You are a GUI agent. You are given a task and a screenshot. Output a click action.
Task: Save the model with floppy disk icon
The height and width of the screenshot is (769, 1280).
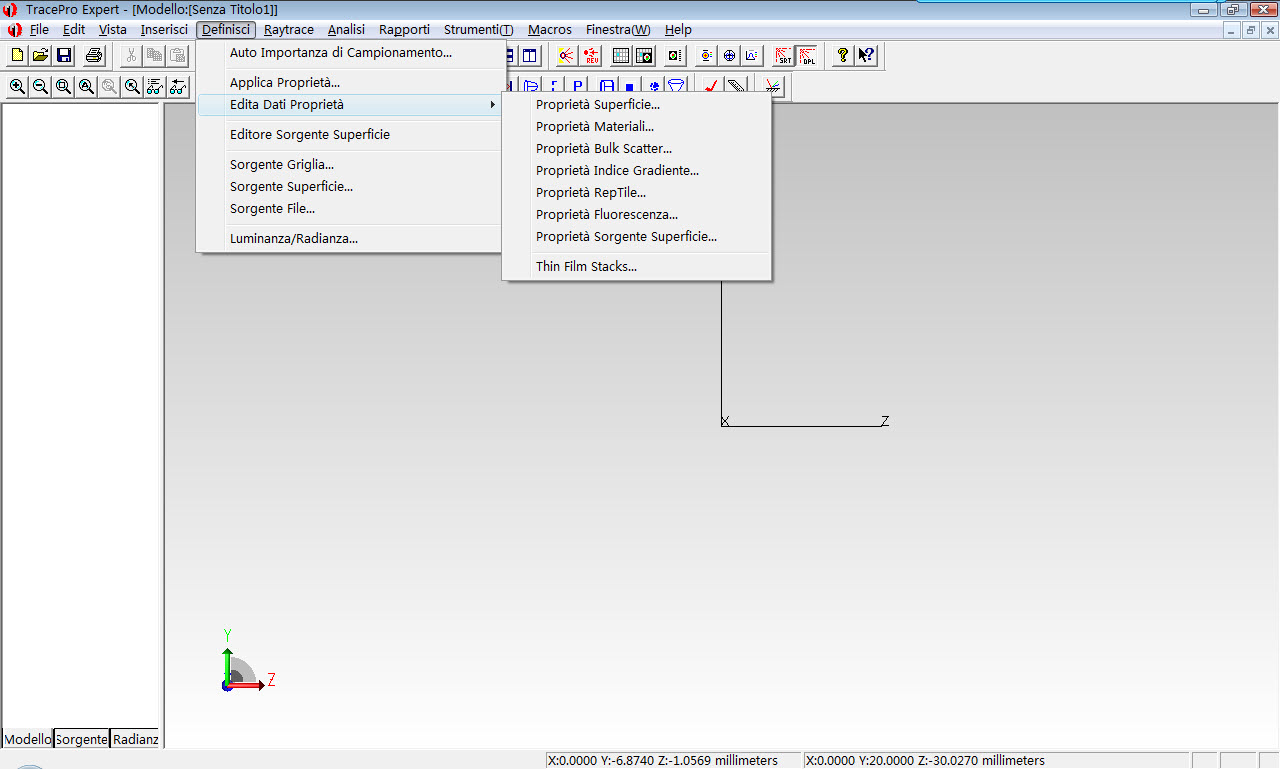click(64, 55)
